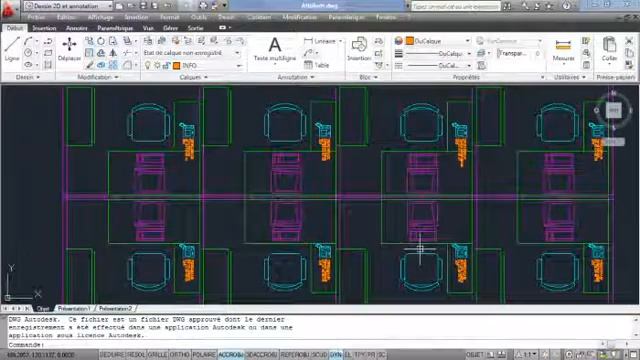640x360 pixels.
Task: Click the orange INFO layer color swatch
Action: (x=177, y=65)
